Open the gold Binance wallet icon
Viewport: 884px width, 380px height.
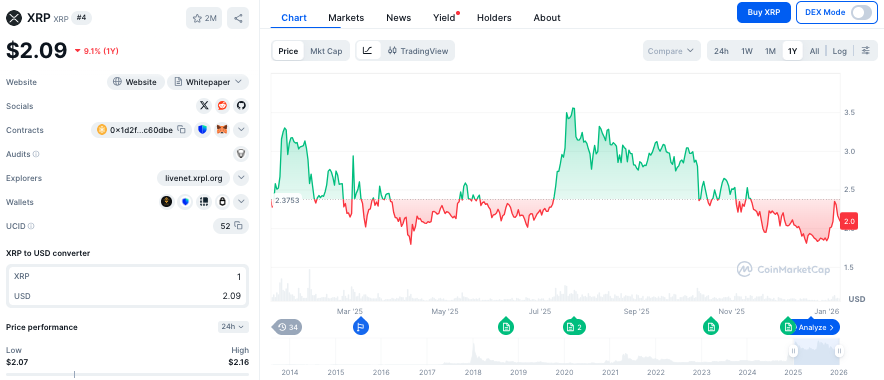click(x=166, y=202)
